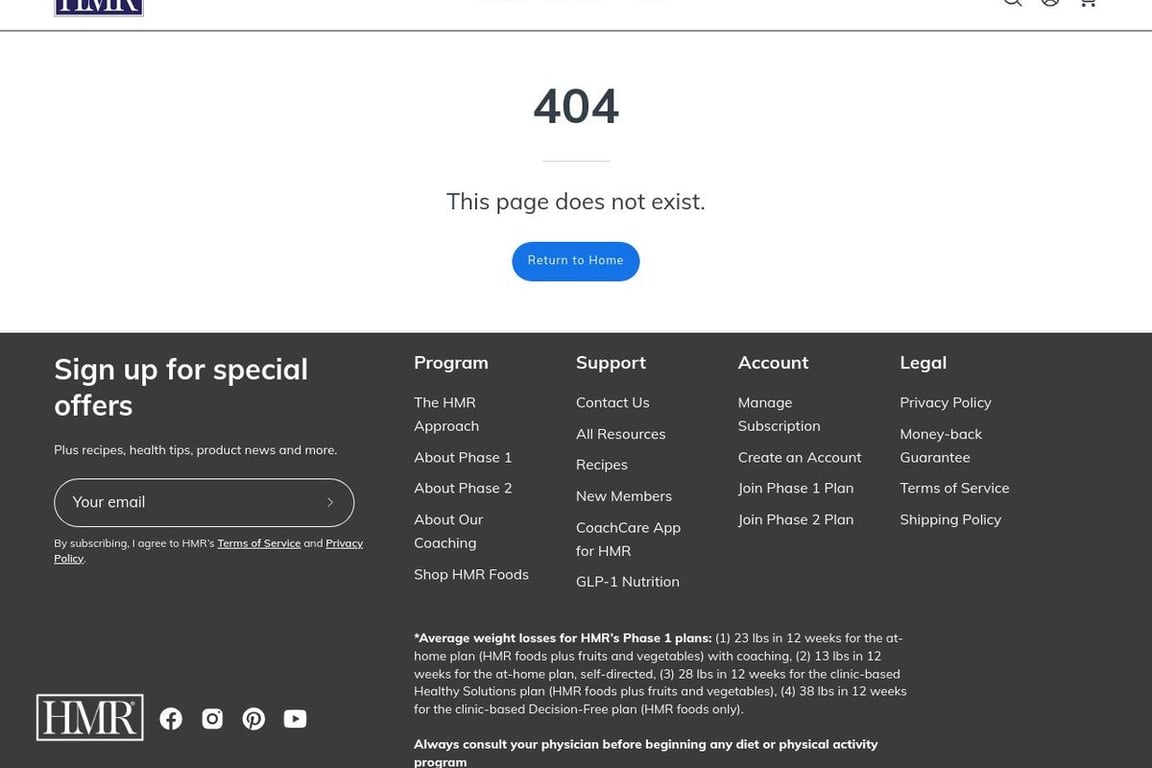Screen dimensions: 1152x768
Task: Click the HMR logo in footer
Action: click(90, 718)
